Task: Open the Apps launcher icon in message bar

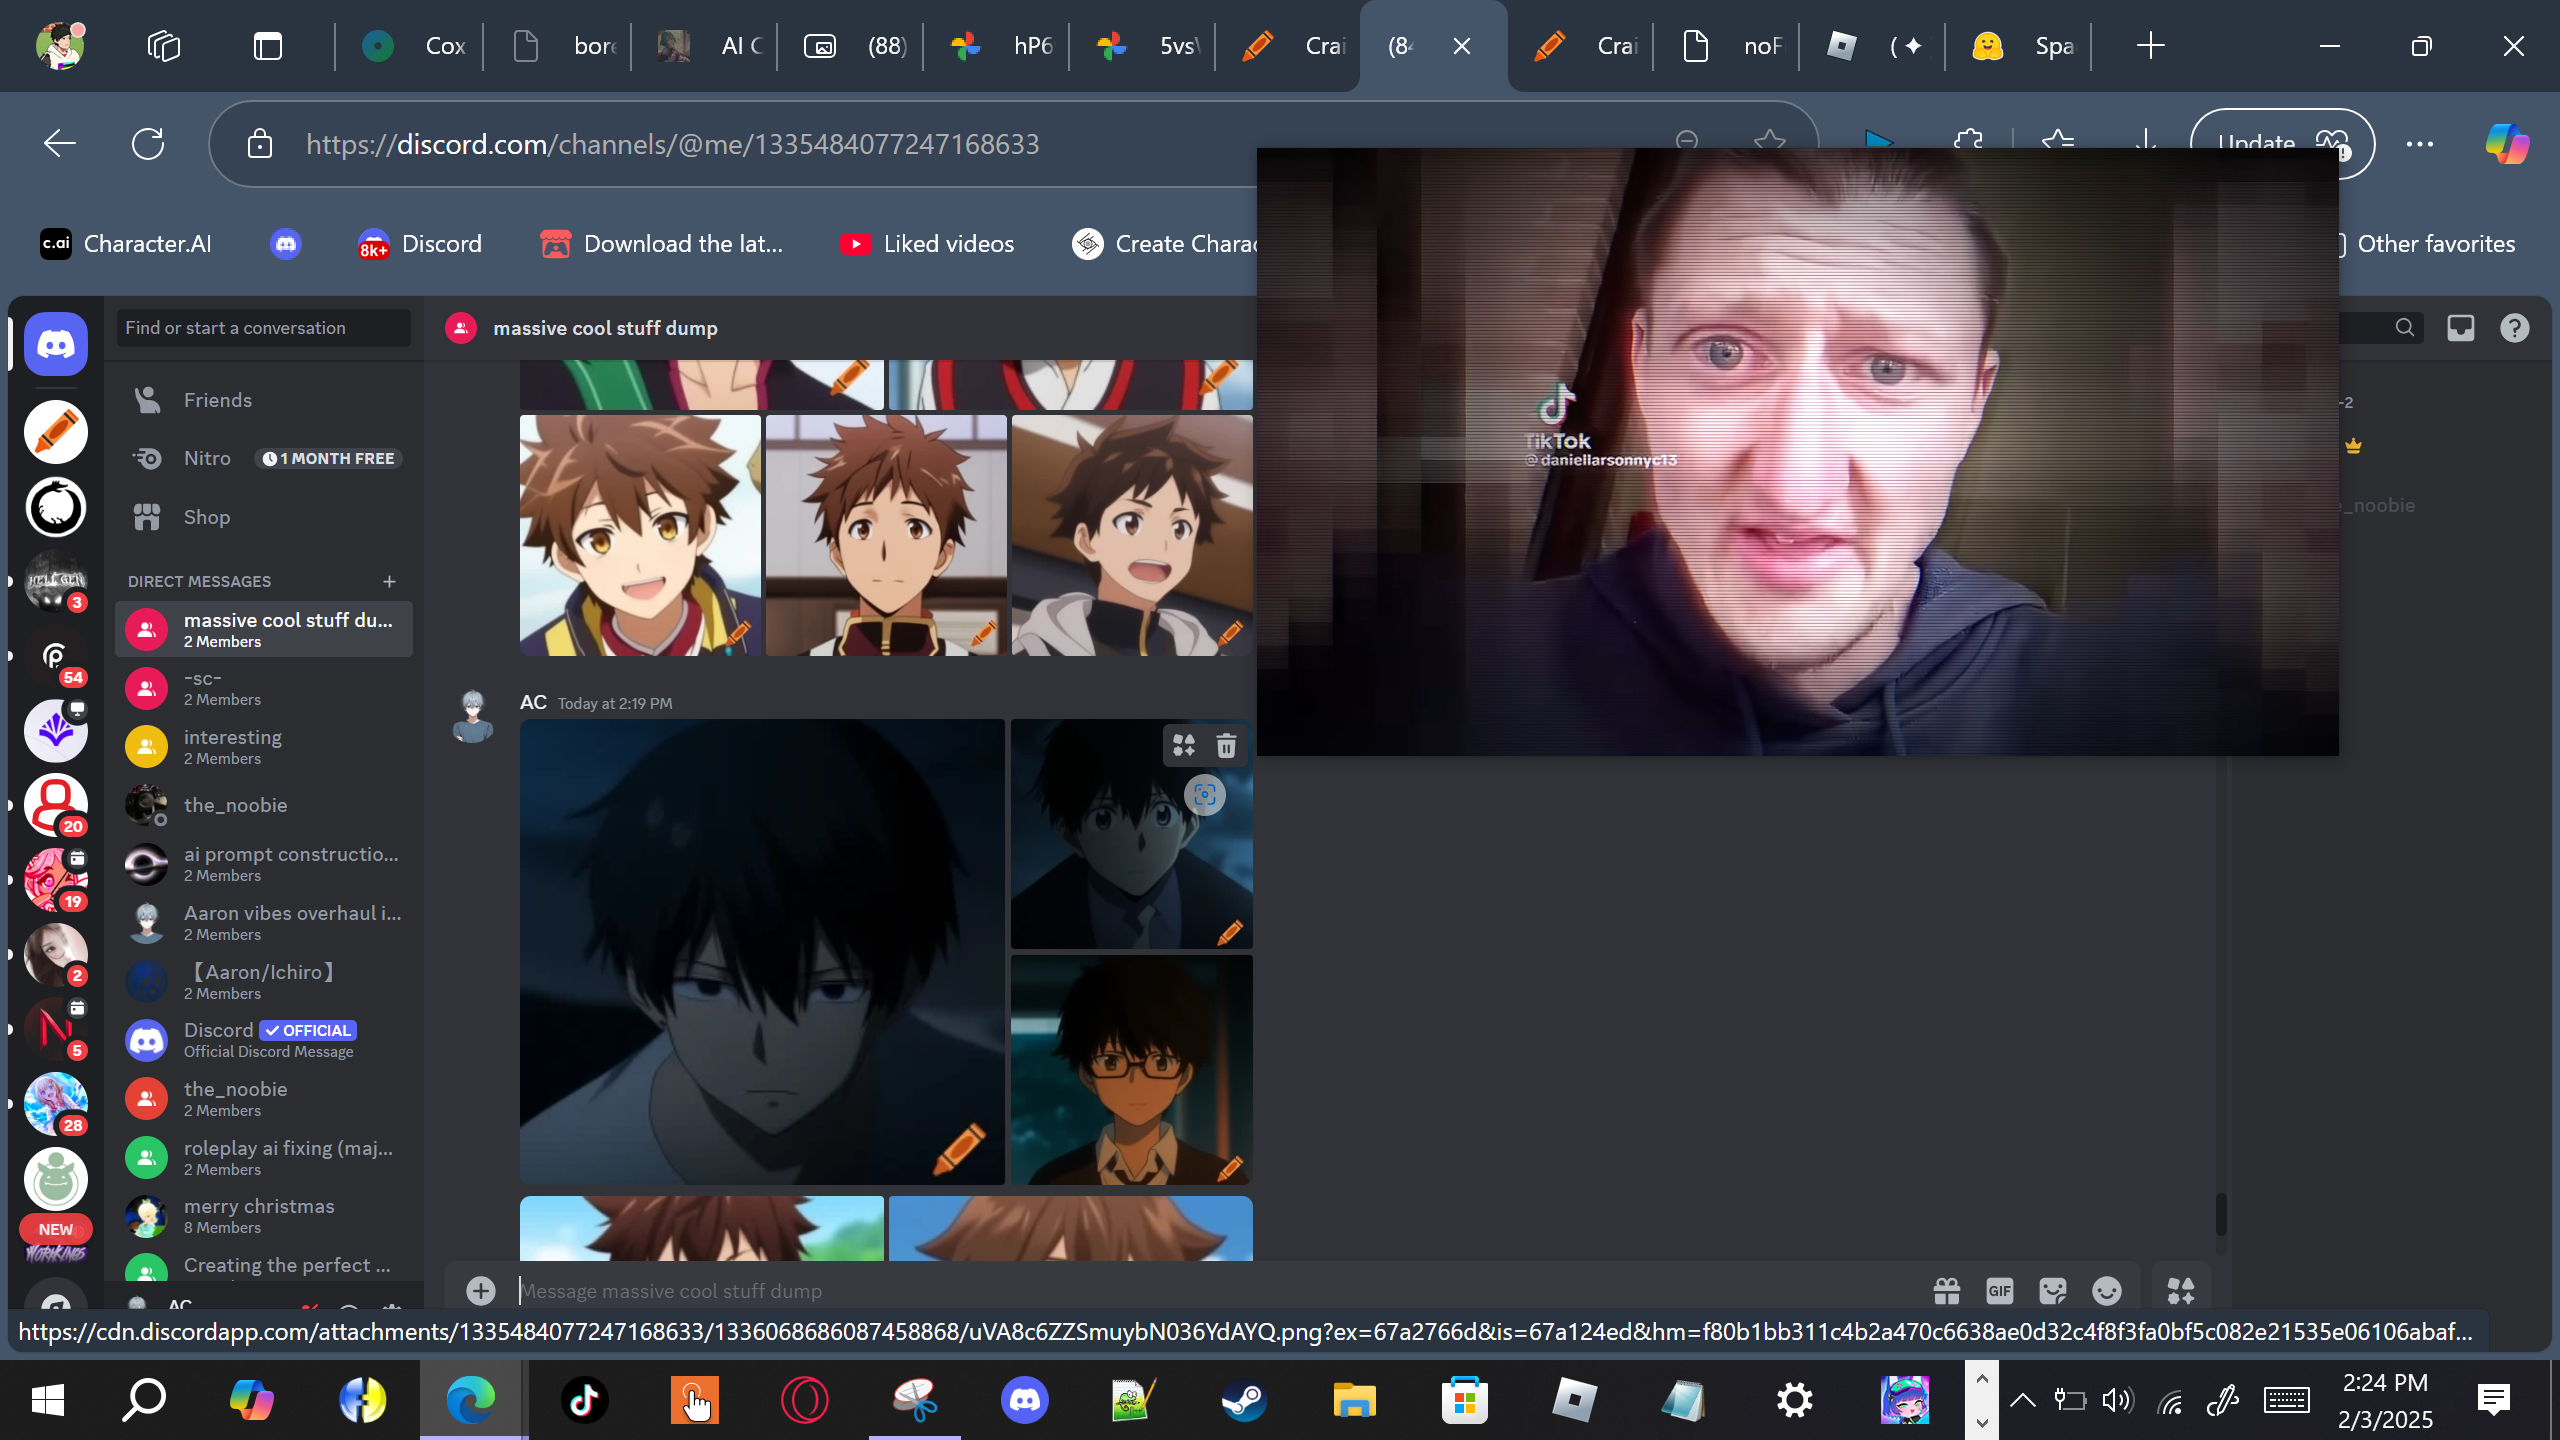Action: point(2181,1291)
